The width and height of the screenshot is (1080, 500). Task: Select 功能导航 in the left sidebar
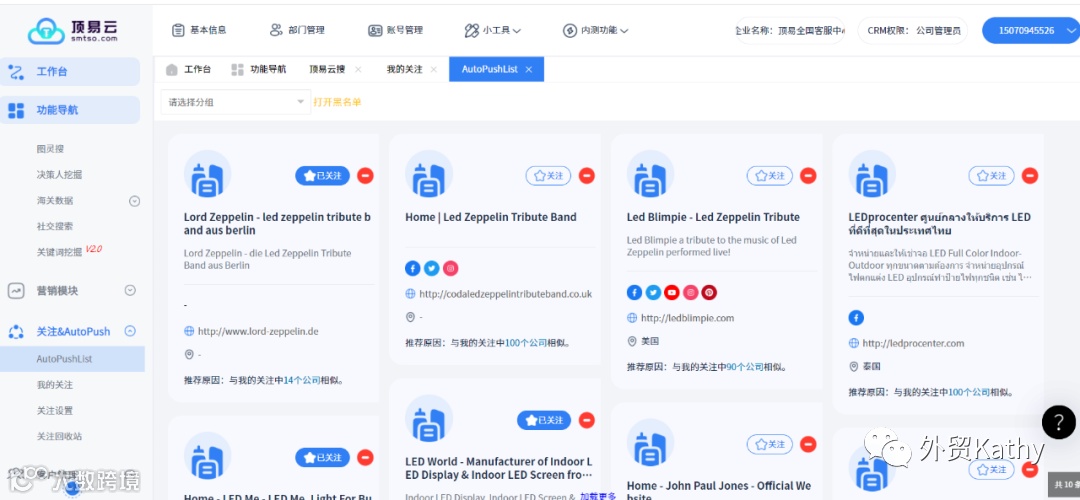[x=70, y=110]
